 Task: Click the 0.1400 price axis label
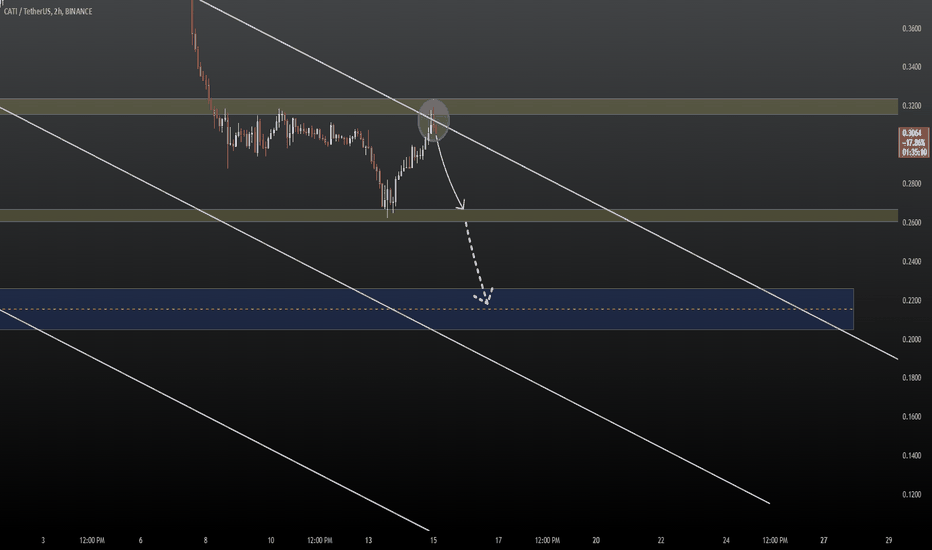pyautogui.click(x=911, y=455)
